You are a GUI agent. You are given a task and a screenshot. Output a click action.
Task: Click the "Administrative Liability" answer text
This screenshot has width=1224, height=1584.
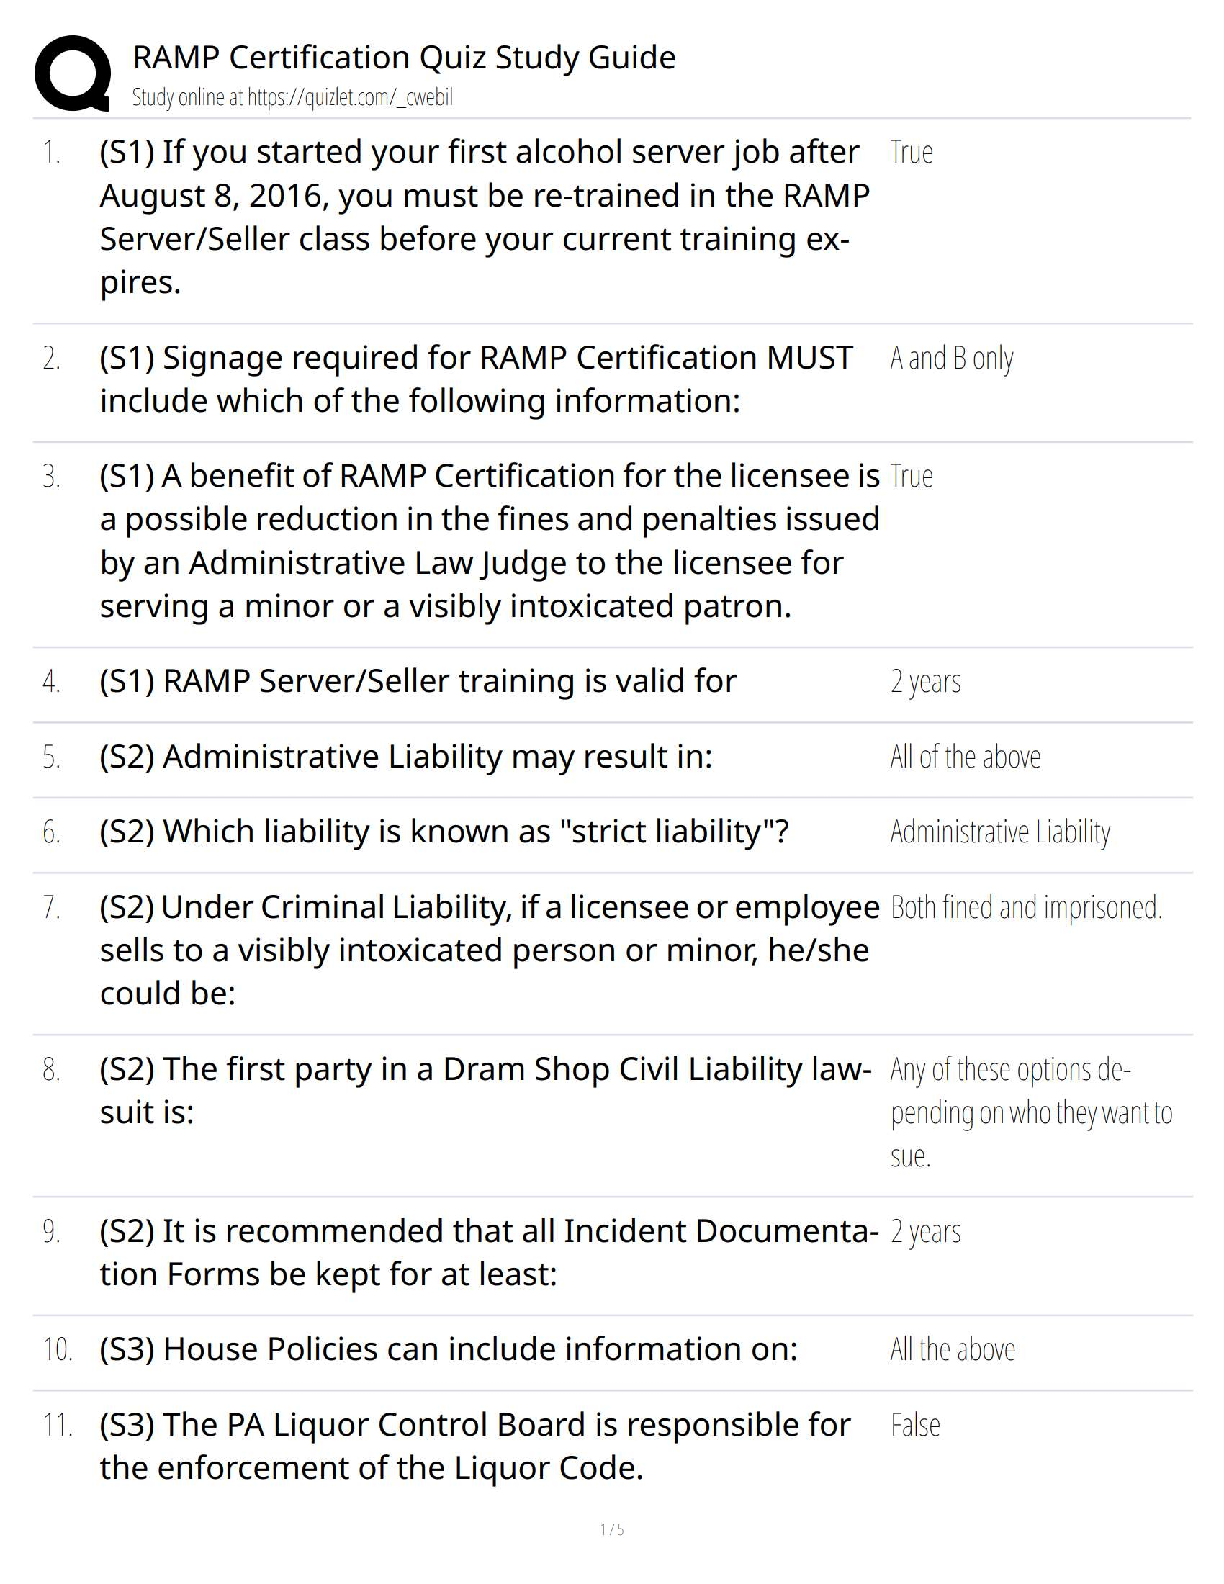1000,832
